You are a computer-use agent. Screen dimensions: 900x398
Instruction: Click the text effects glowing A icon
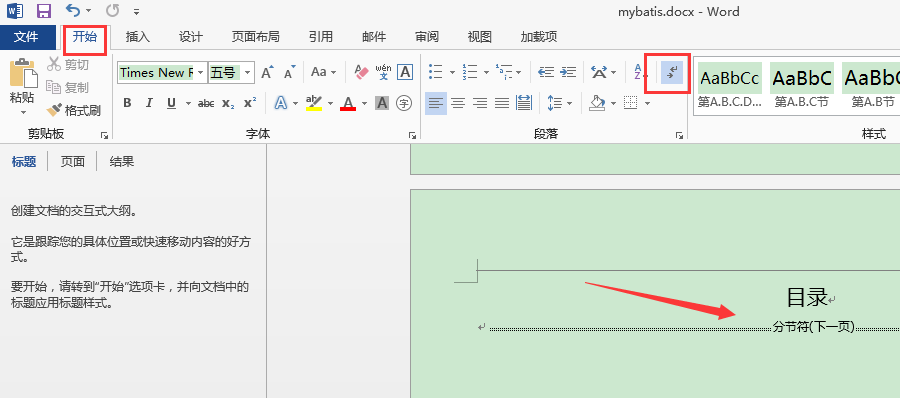pyautogui.click(x=281, y=103)
